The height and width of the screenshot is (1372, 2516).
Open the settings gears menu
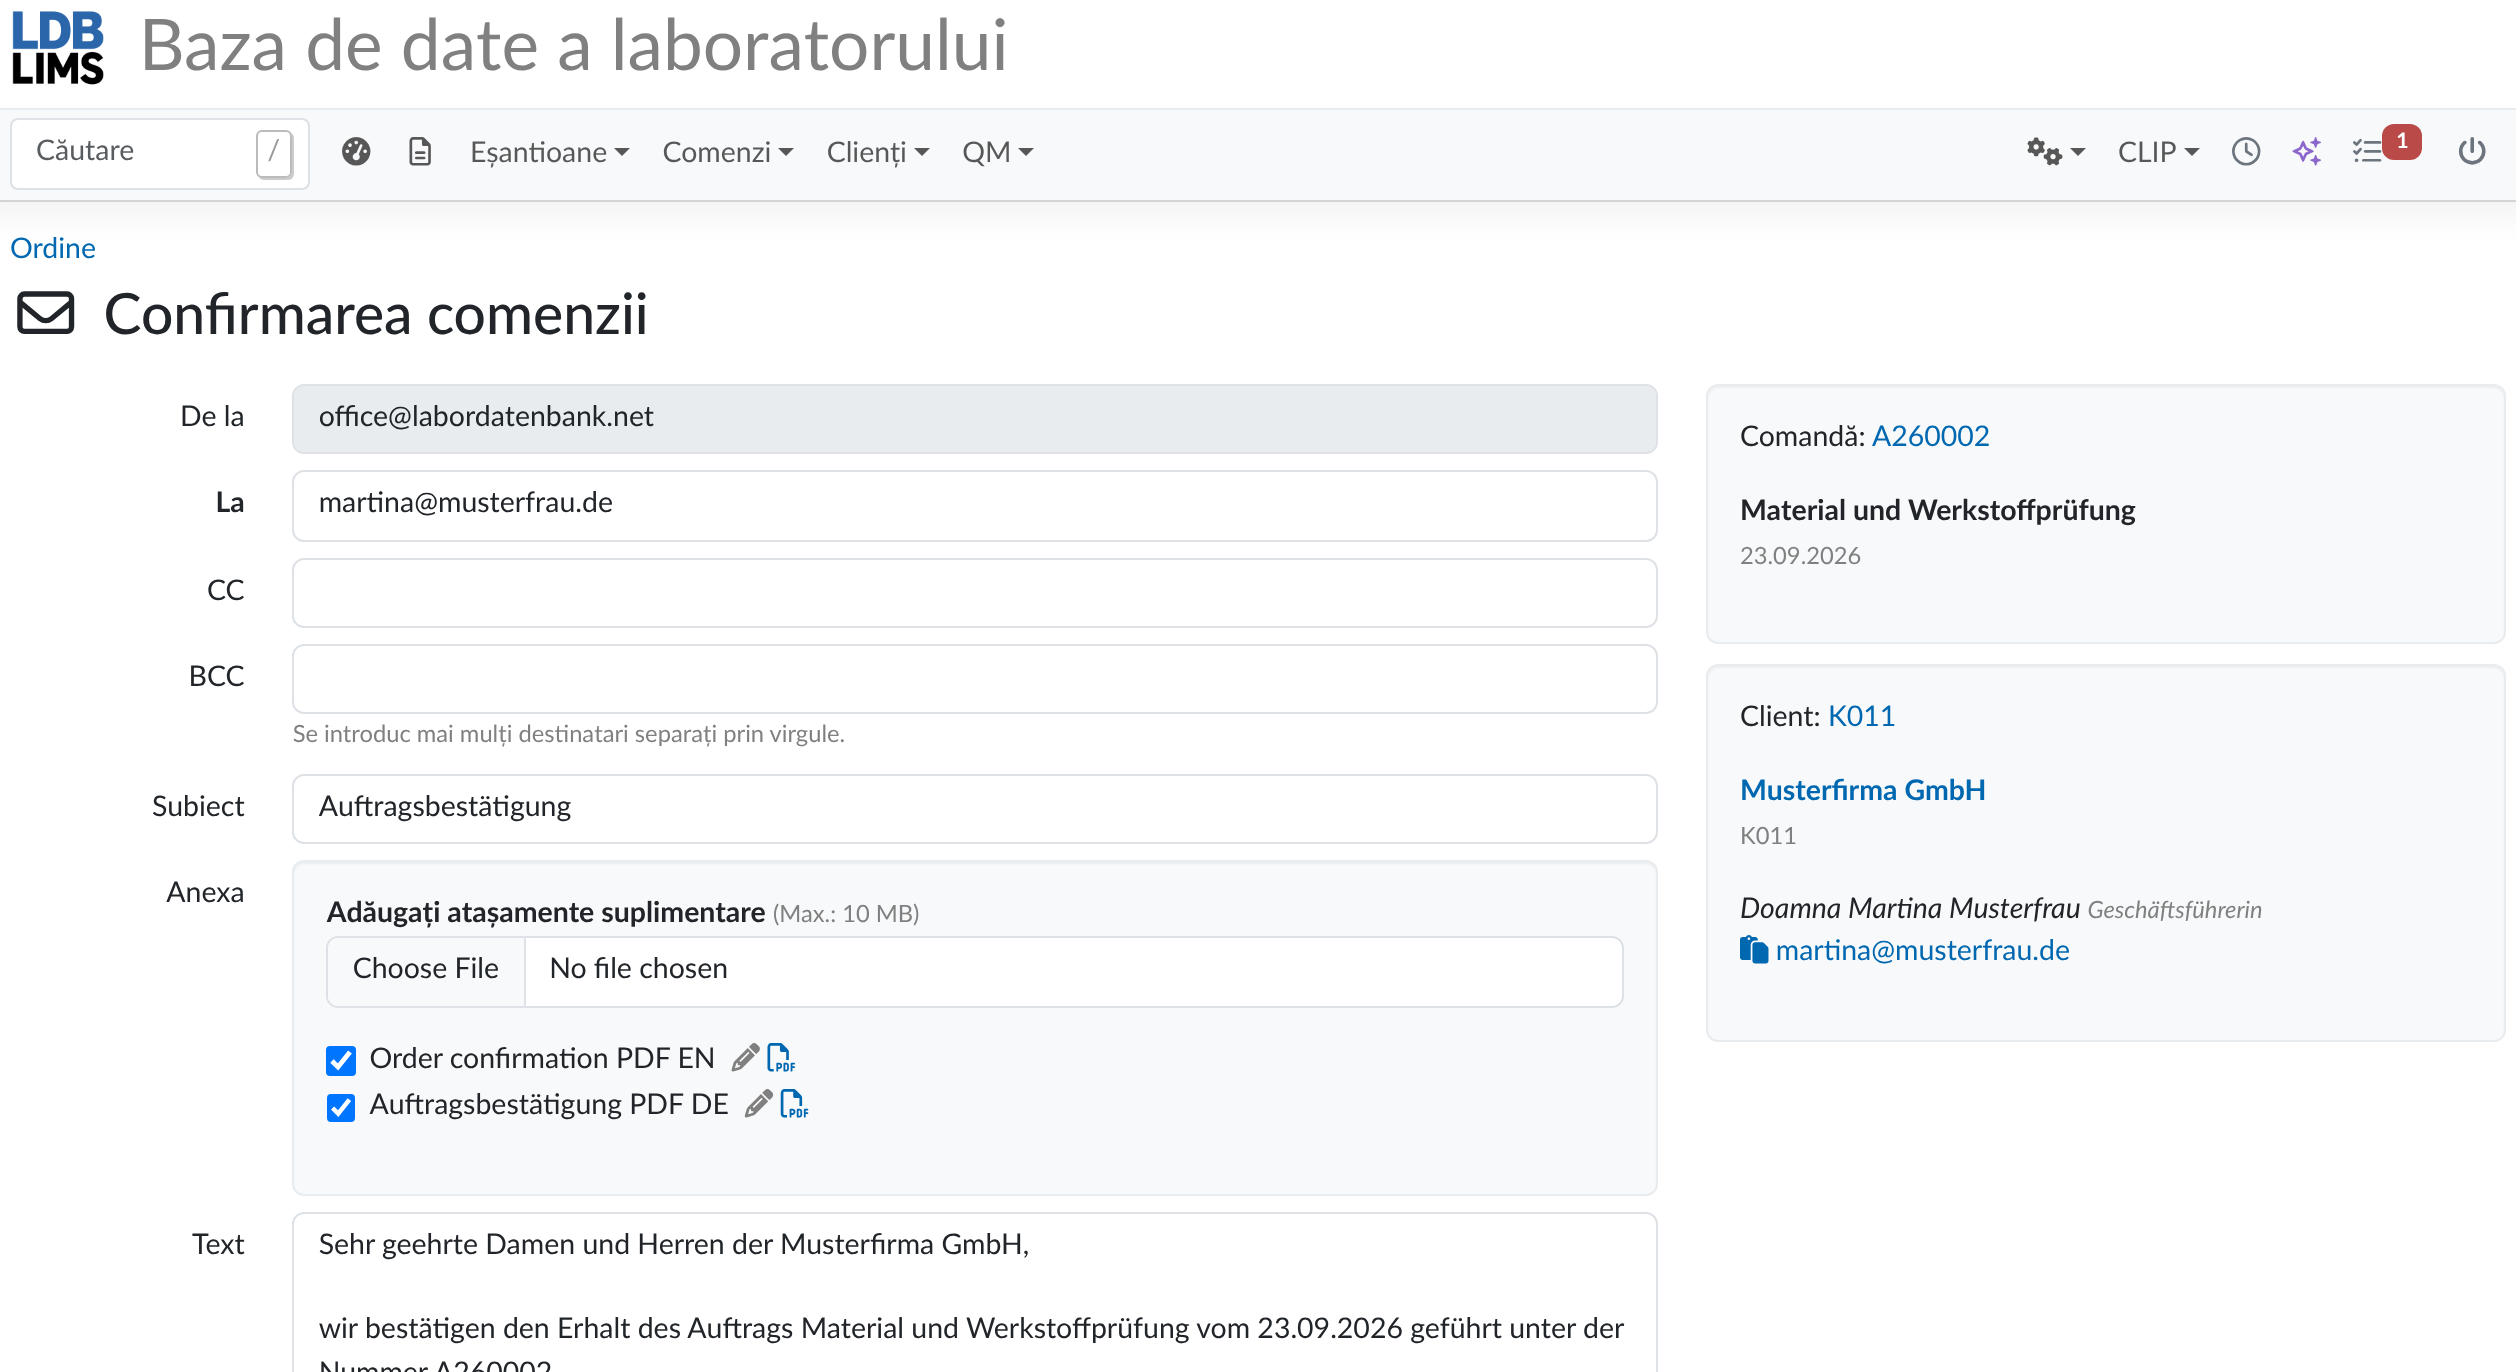2055,152
